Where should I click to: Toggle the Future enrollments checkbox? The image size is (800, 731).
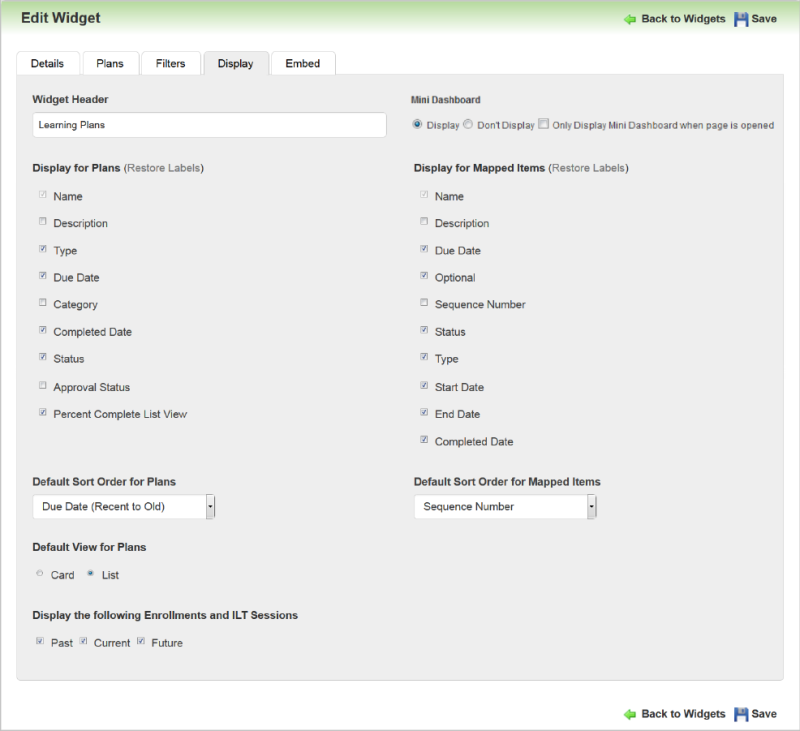click(x=141, y=641)
